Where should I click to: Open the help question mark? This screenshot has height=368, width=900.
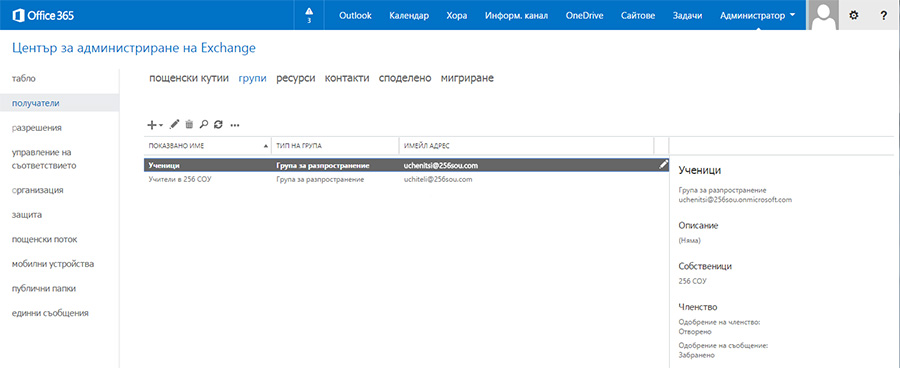883,16
